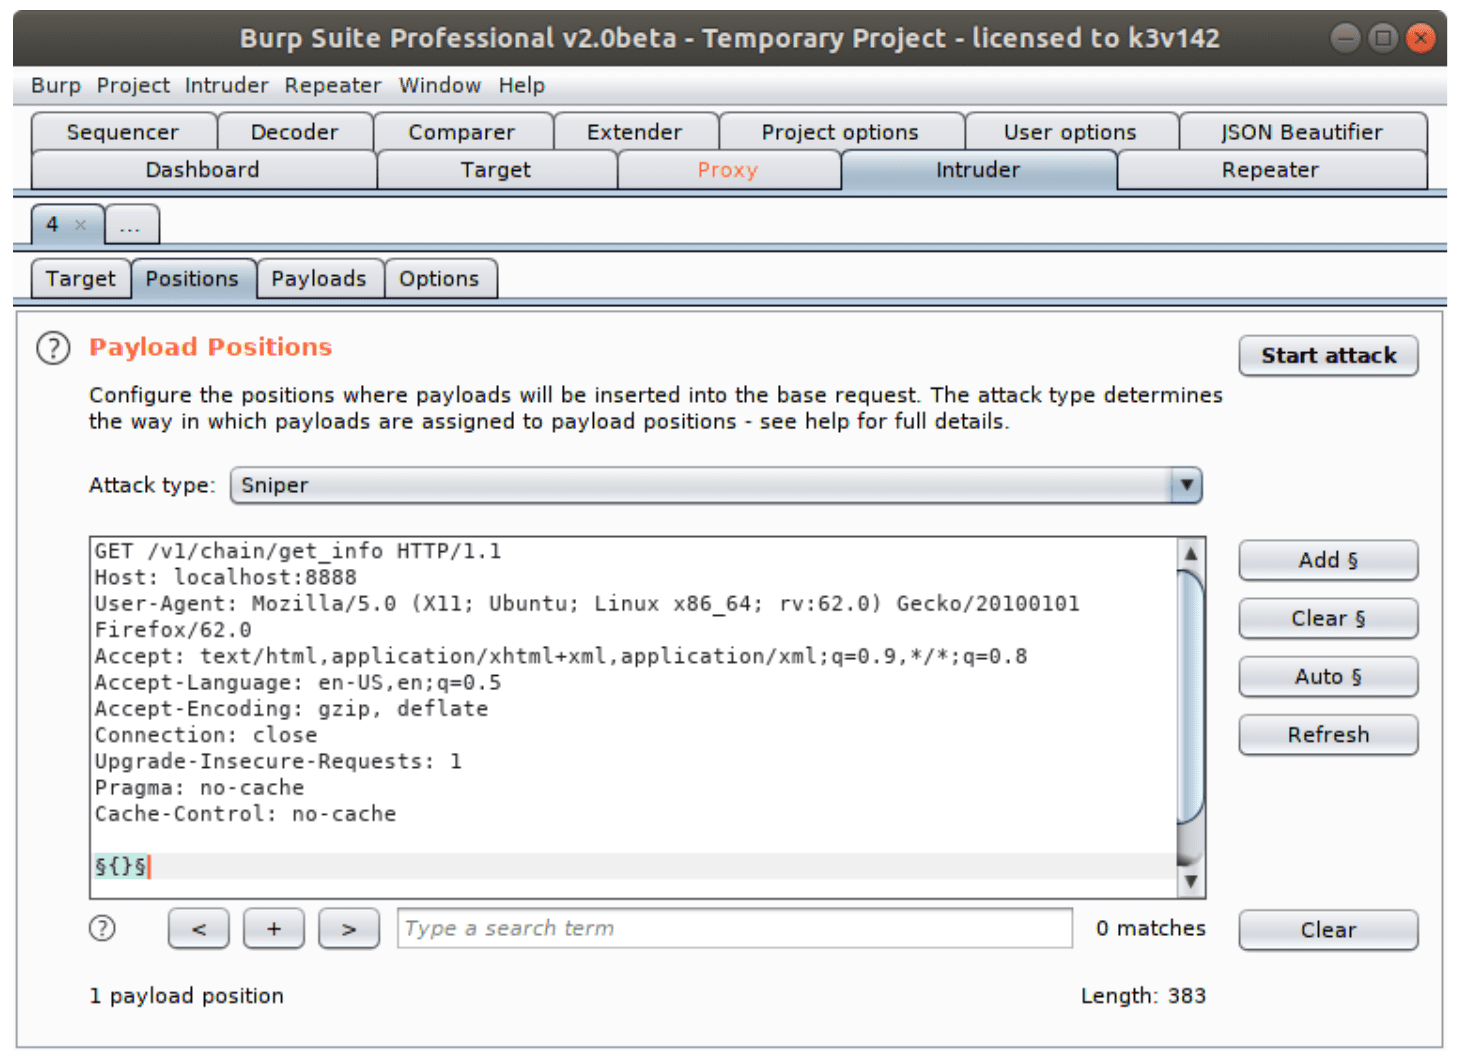Image resolution: width=1460 pixels, height=1058 pixels.
Task: Go to previous search match button
Action: click(x=199, y=929)
